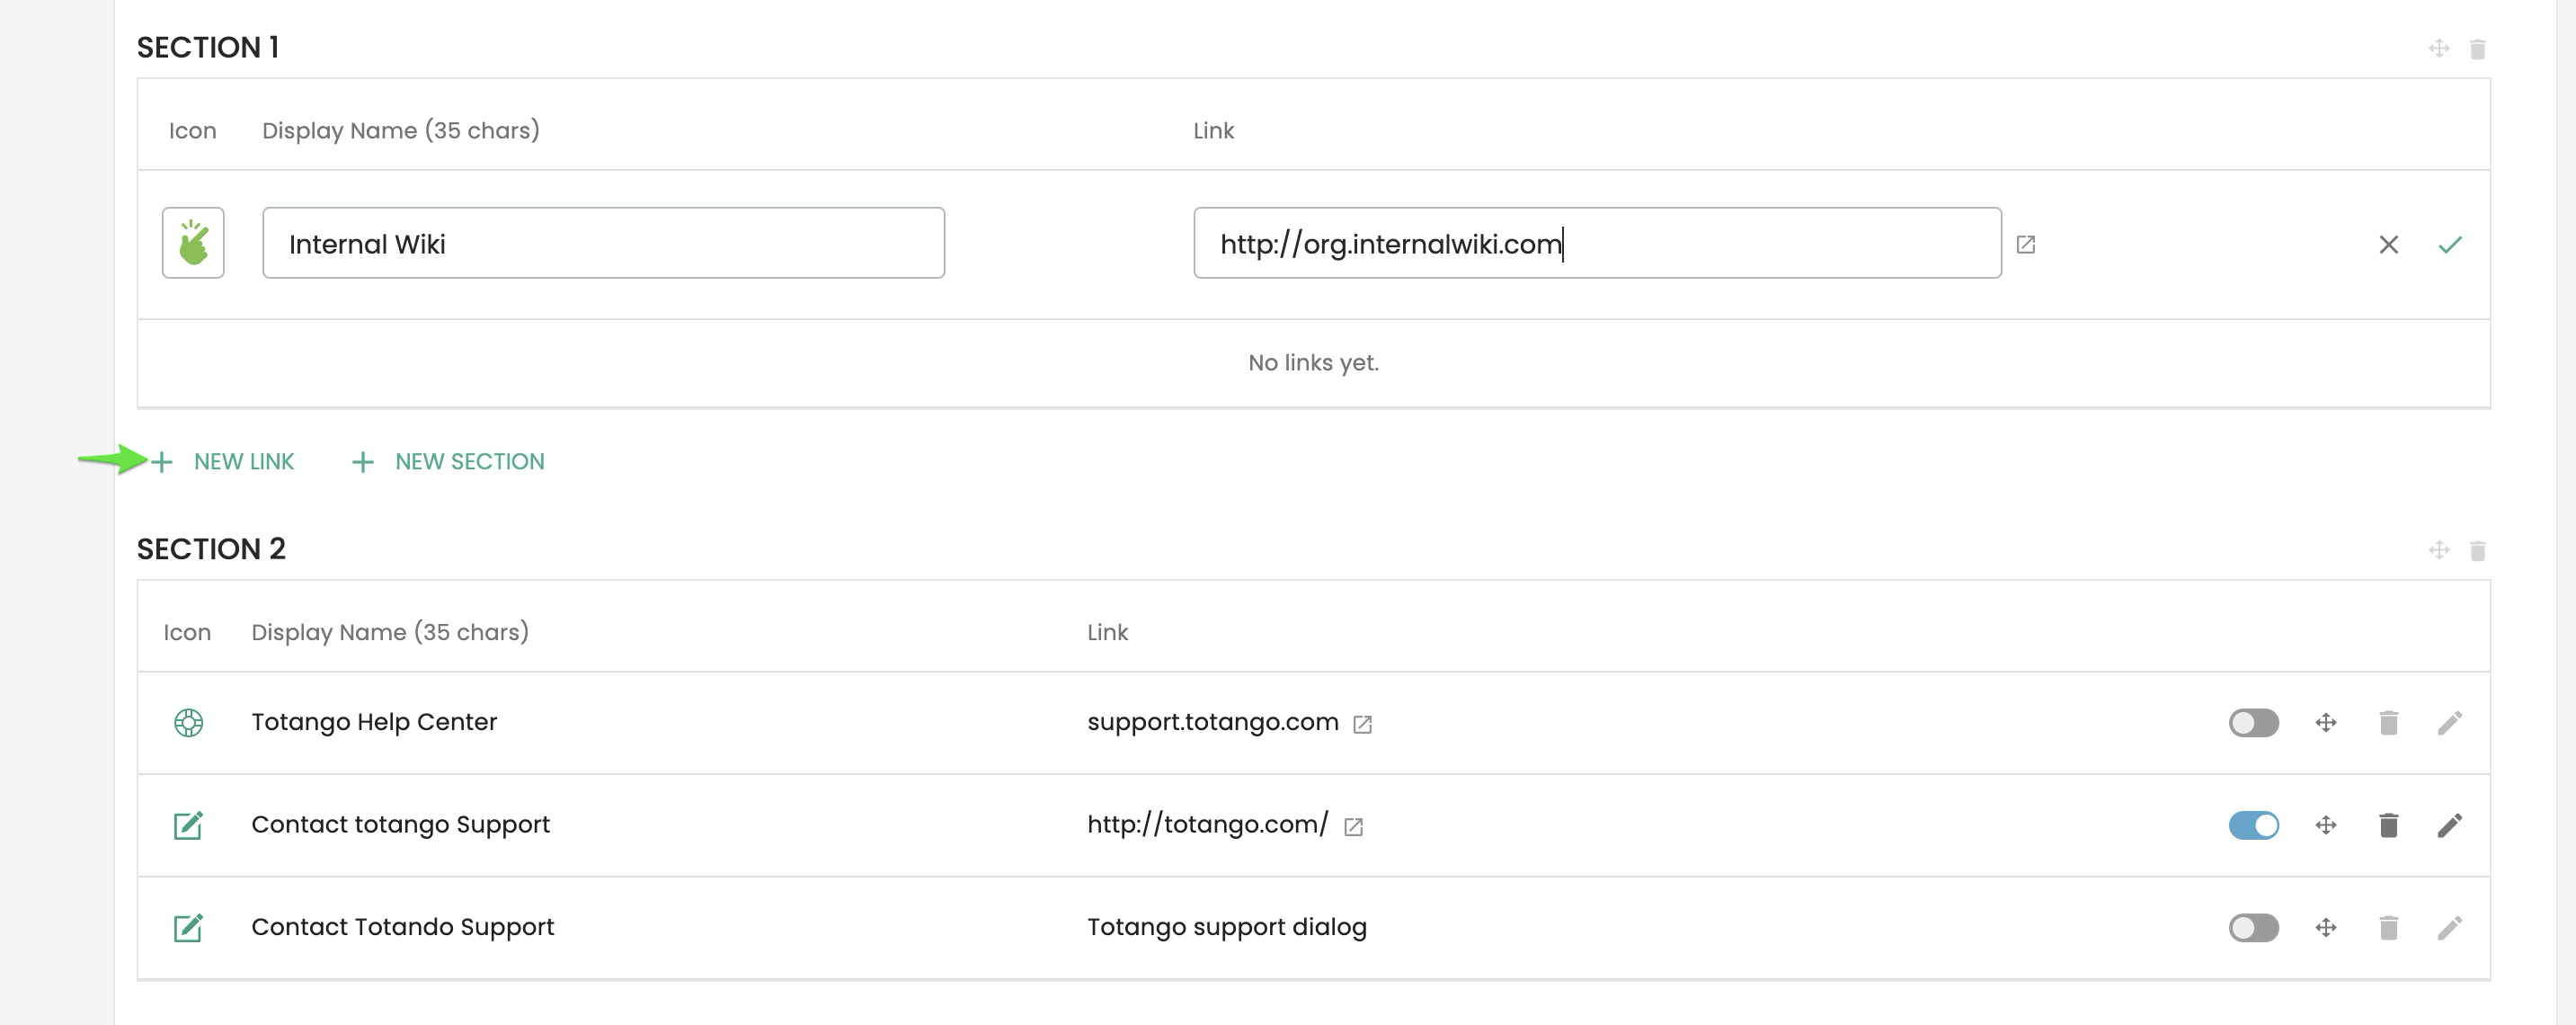Delete the Contact totango Support link
Viewport: 2576px width, 1025px height.
(2388, 825)
